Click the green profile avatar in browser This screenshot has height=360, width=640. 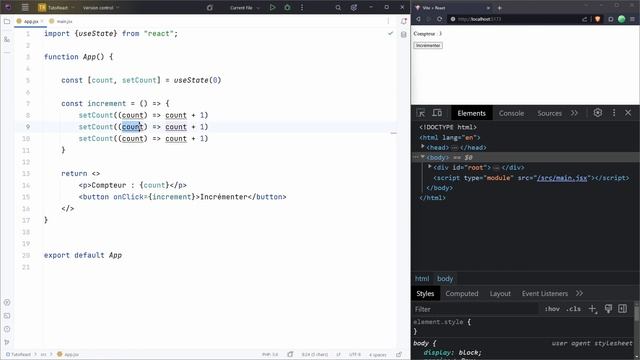click(622, 19)
